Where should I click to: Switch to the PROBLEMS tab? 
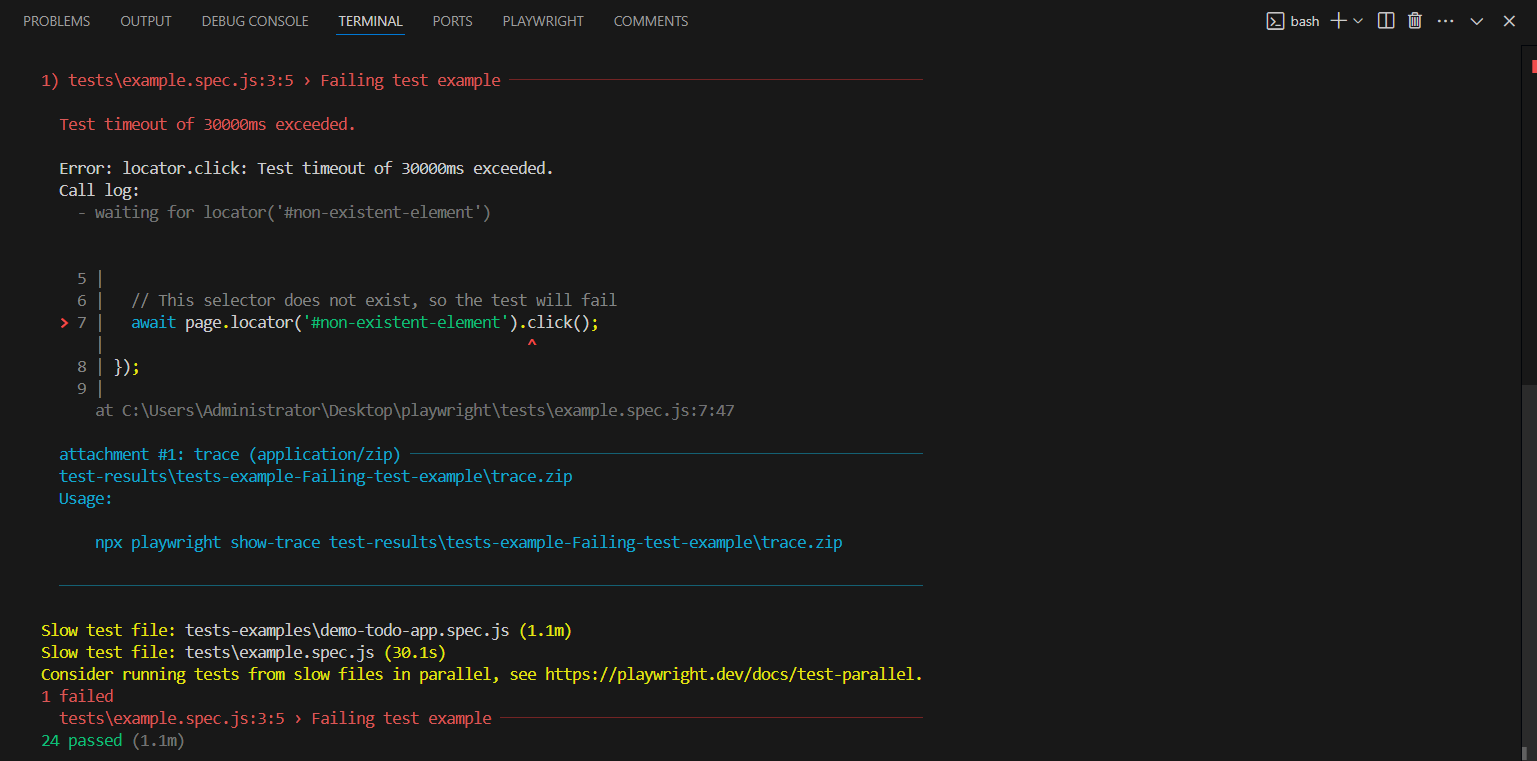click(x=56, y=21)
